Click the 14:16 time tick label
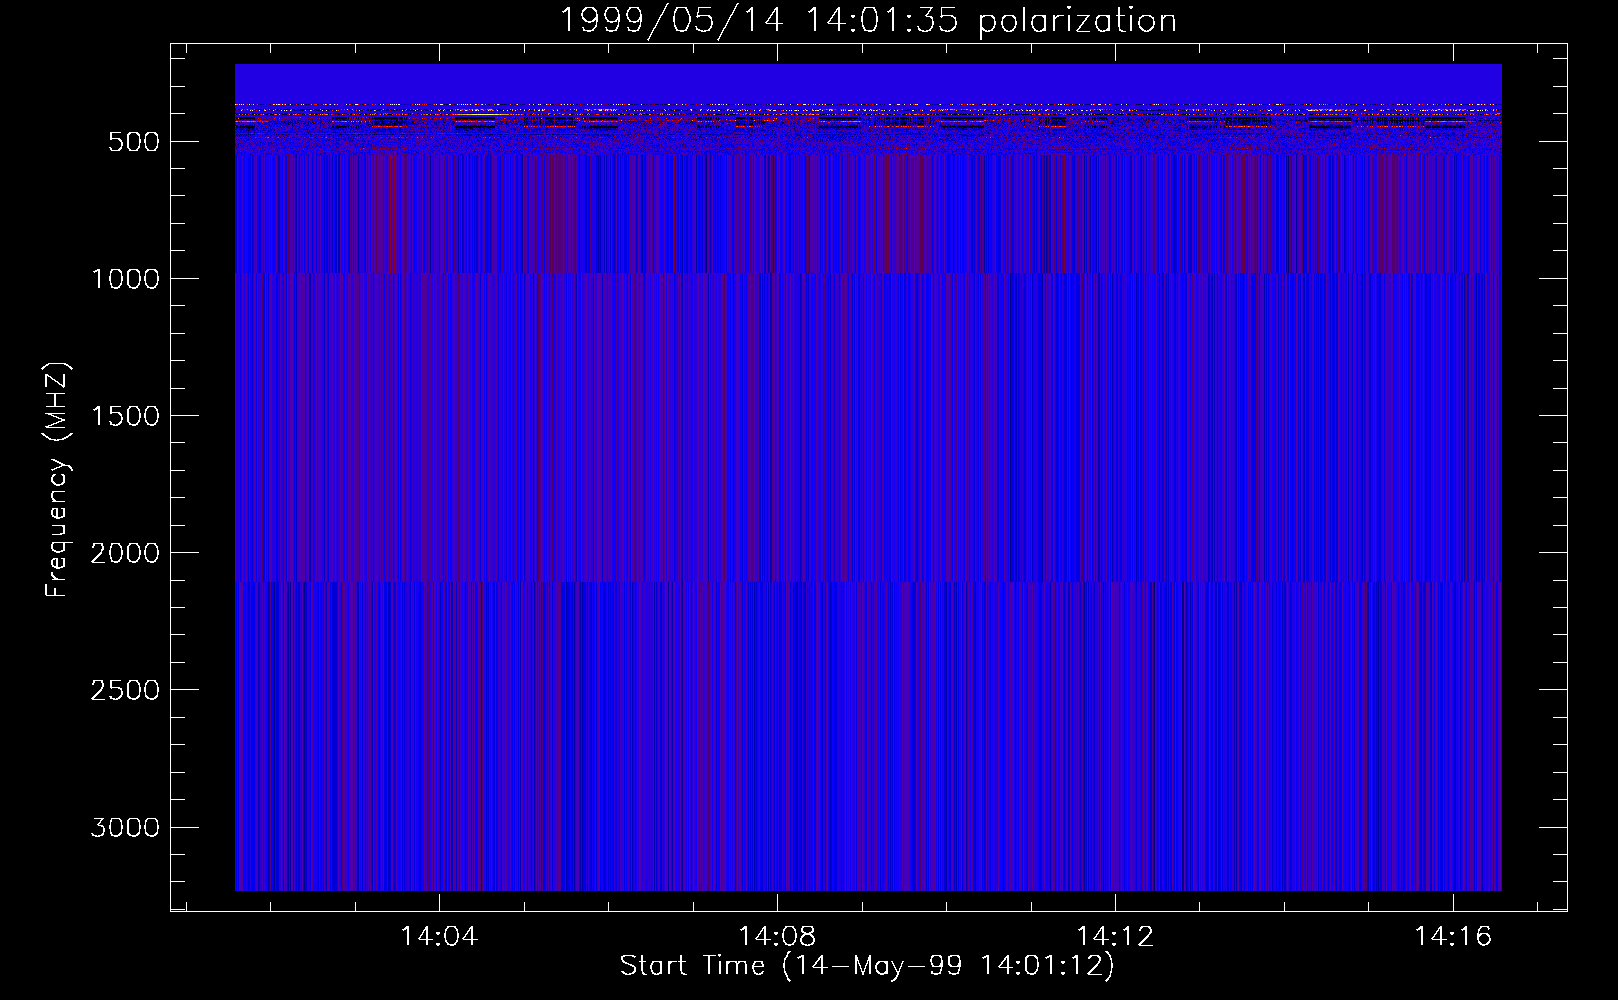Image resolution: width=1618 pixels, height=1000 pixels. [1453, 937]
